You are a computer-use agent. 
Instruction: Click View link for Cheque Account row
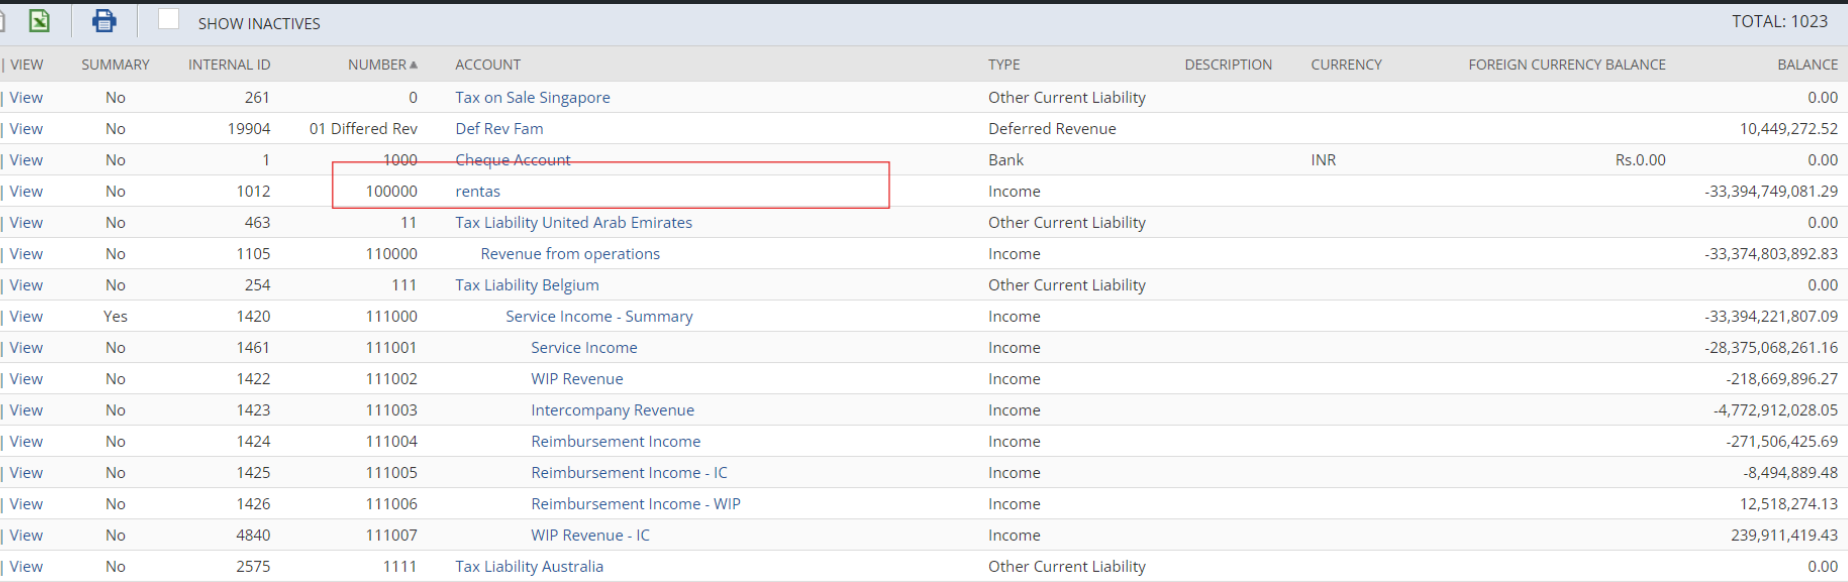26,160
